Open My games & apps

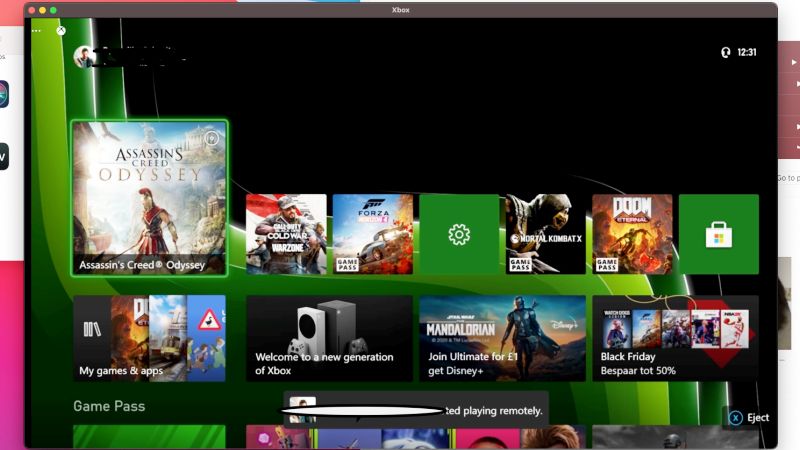(x=149, y=338)
